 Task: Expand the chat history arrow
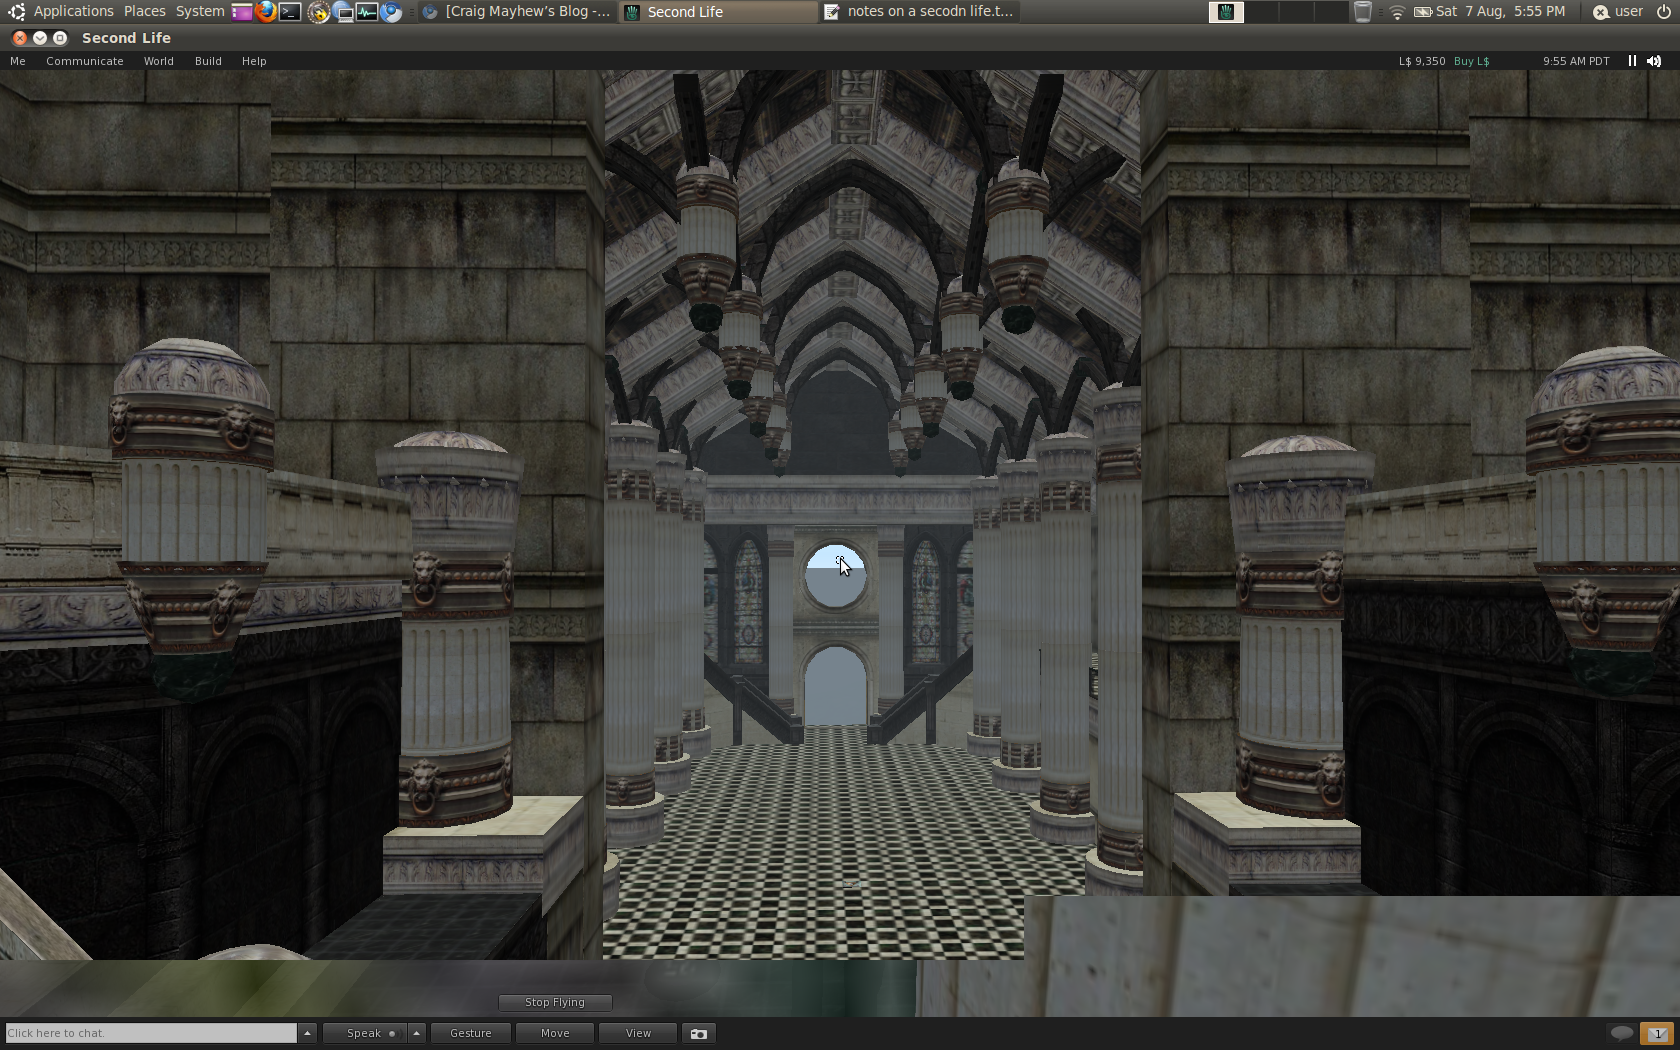(308, 1033)
